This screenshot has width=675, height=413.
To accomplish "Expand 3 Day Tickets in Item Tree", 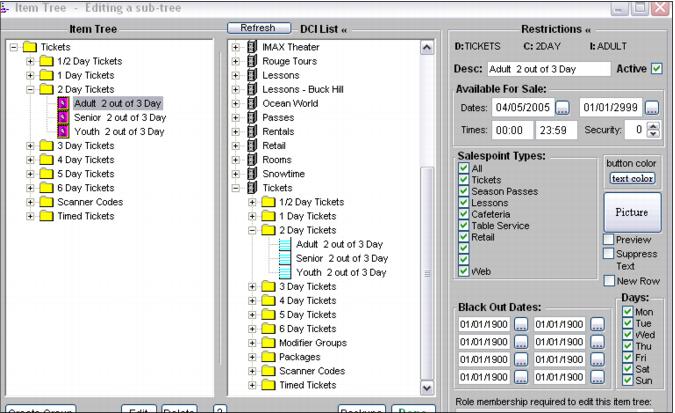I will pos(30,146).
